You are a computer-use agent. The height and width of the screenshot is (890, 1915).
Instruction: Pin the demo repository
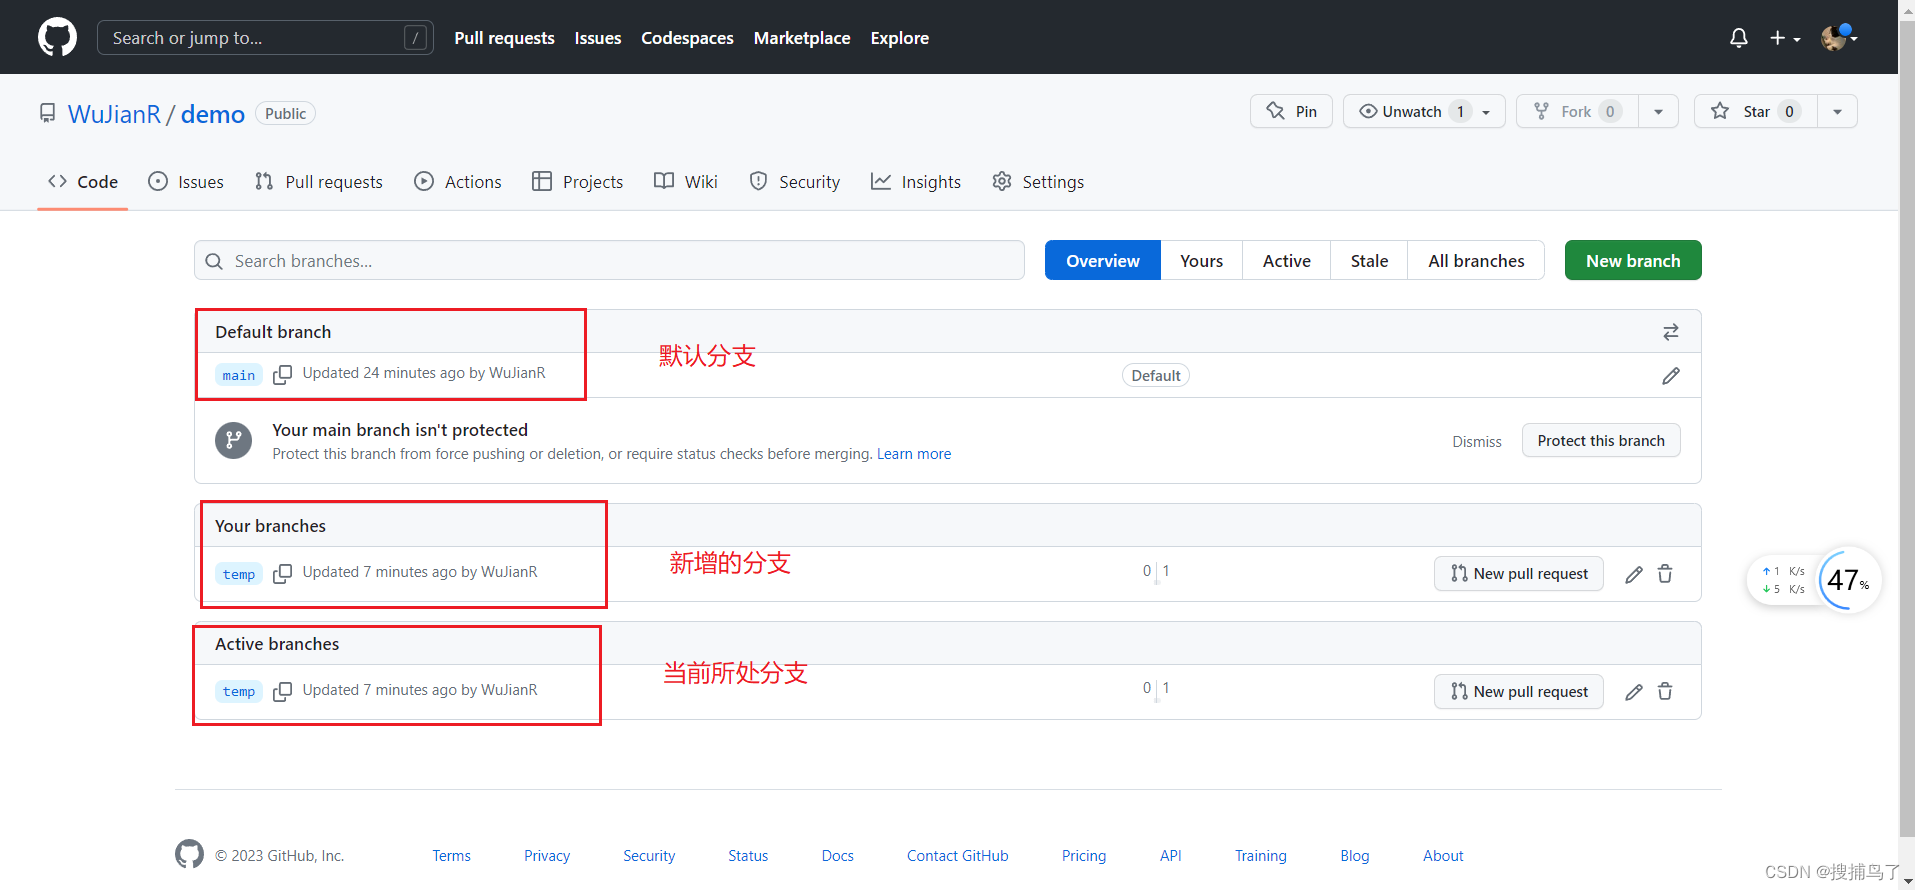pos(1291,111)
